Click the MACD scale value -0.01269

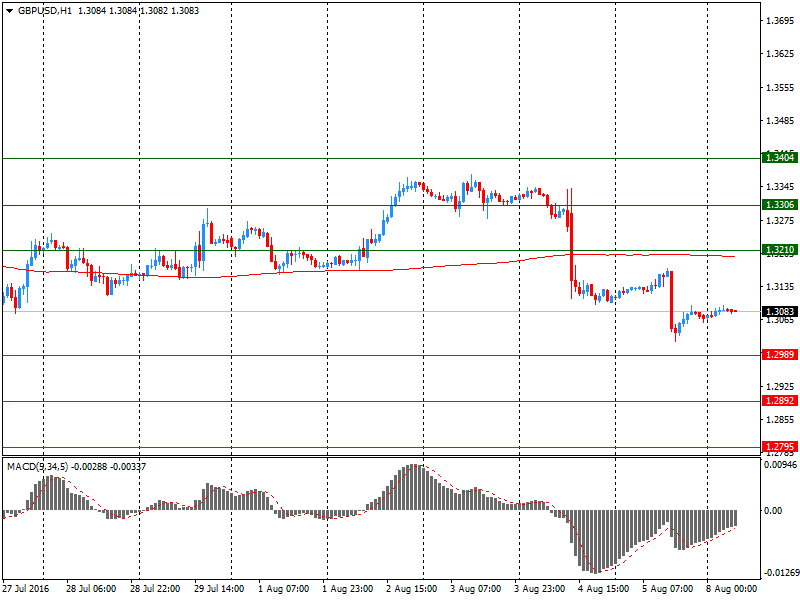pyautogui.click(x=780, y=572)
